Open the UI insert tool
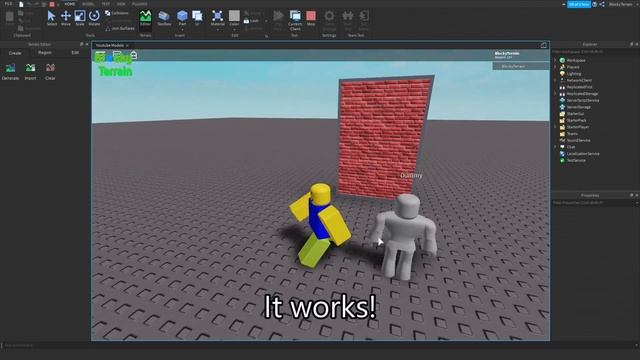 point(197,18)
